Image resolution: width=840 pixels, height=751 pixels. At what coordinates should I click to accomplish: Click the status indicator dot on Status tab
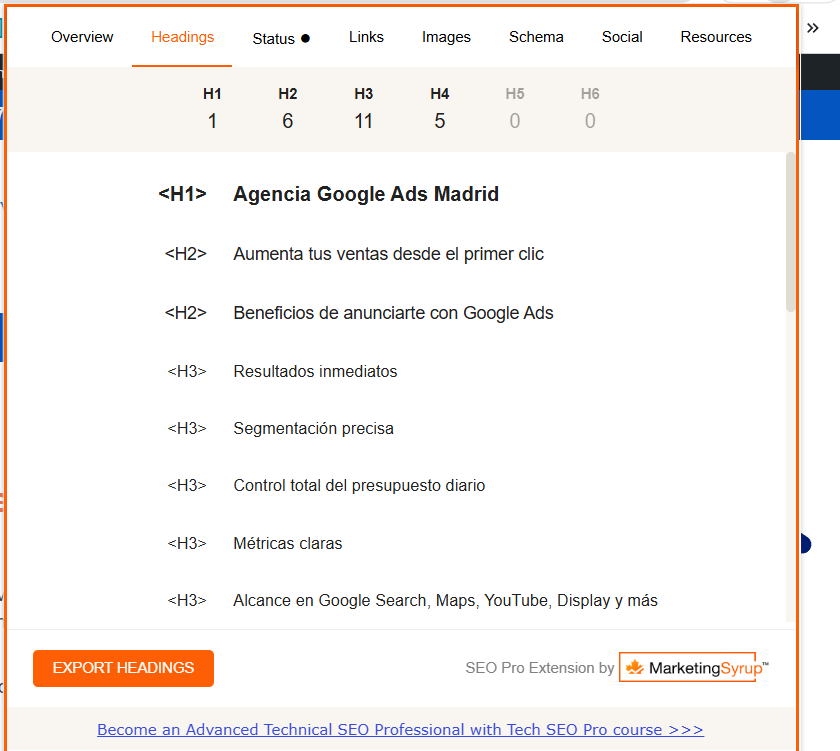pyautogui.click(x=305, y=38)
